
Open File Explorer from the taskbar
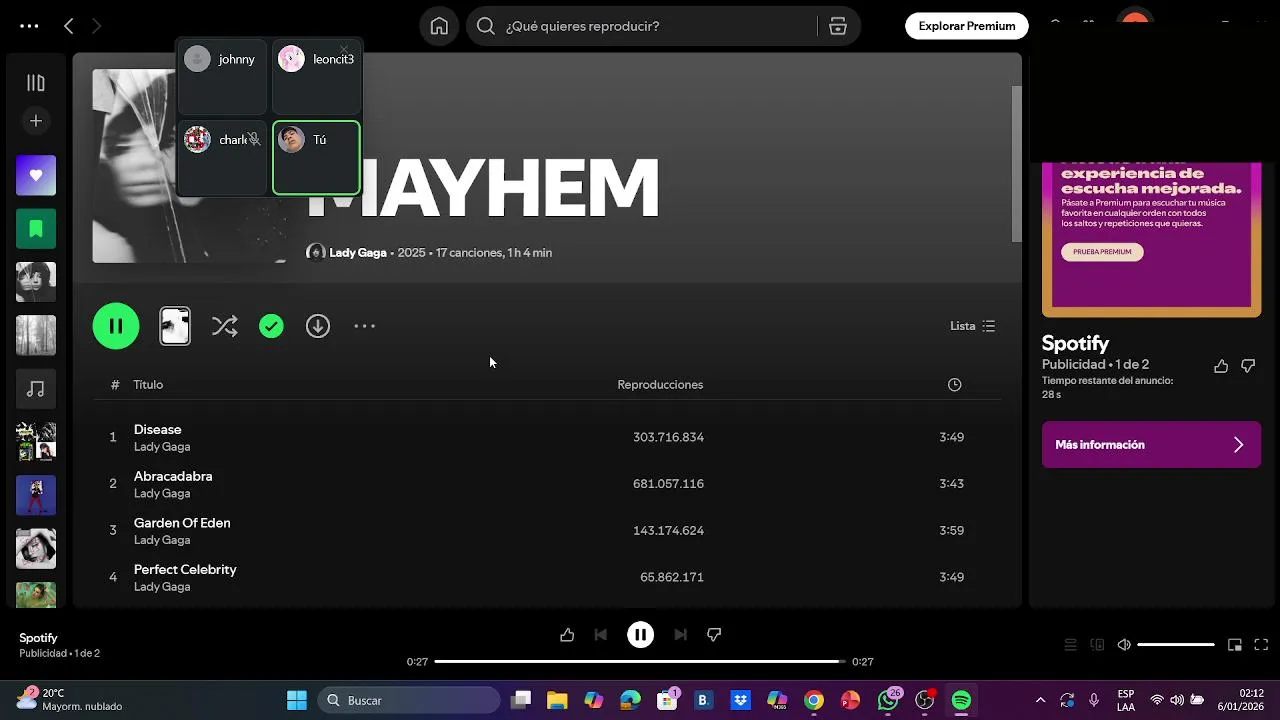click(557, 700)
